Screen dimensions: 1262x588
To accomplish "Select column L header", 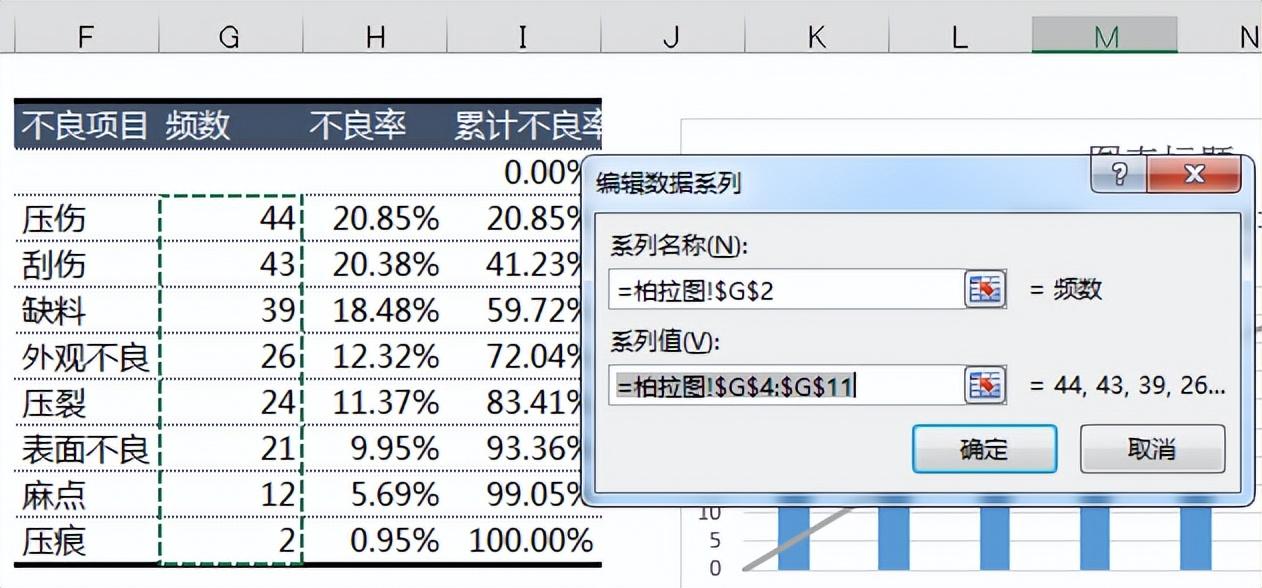I will pos(960,37).
